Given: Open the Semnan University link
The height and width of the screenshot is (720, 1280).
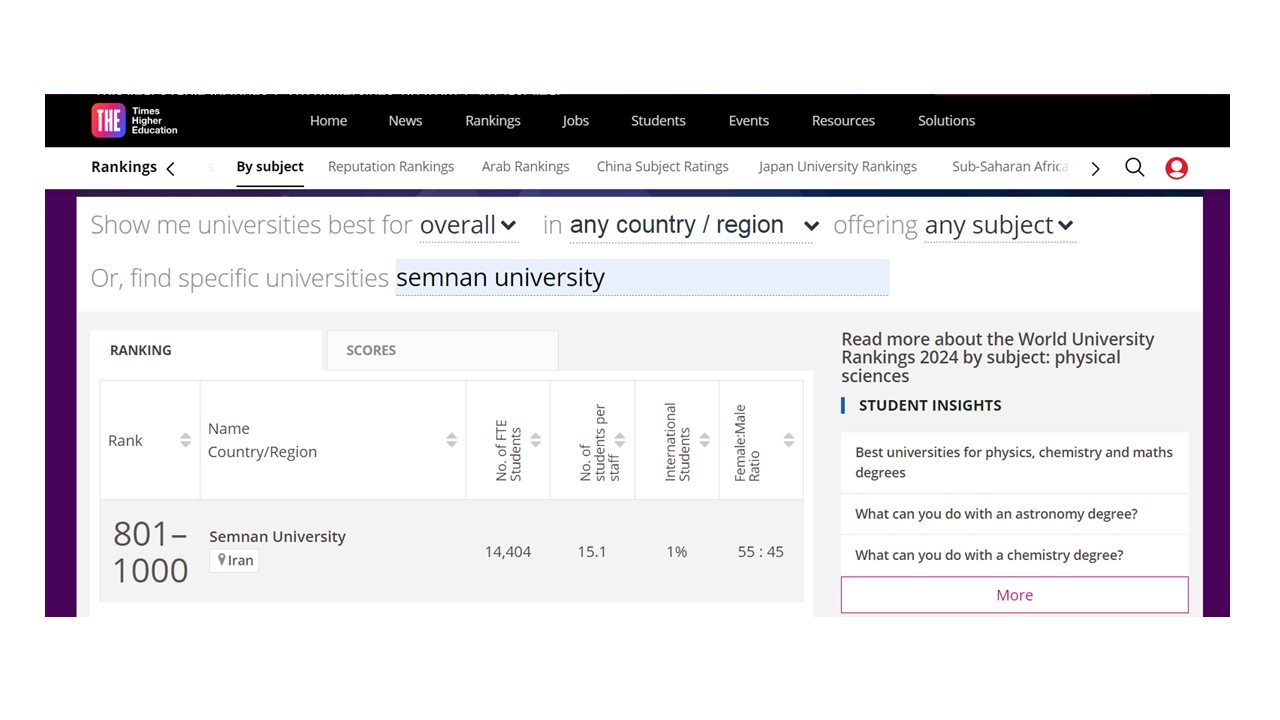Looking at the screenshot, I should [277, 537].
